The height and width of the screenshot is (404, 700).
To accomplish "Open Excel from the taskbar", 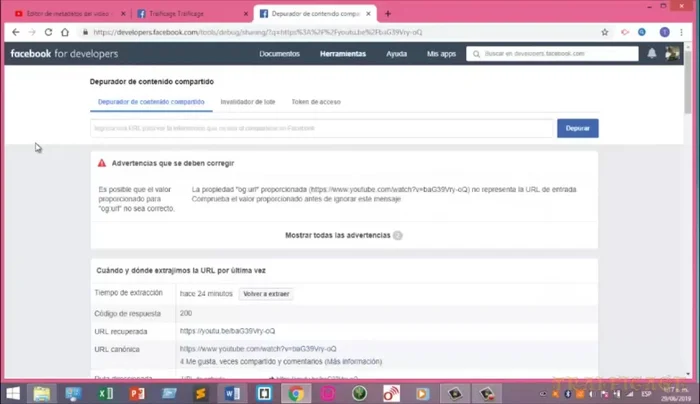I will pos(105,393).
